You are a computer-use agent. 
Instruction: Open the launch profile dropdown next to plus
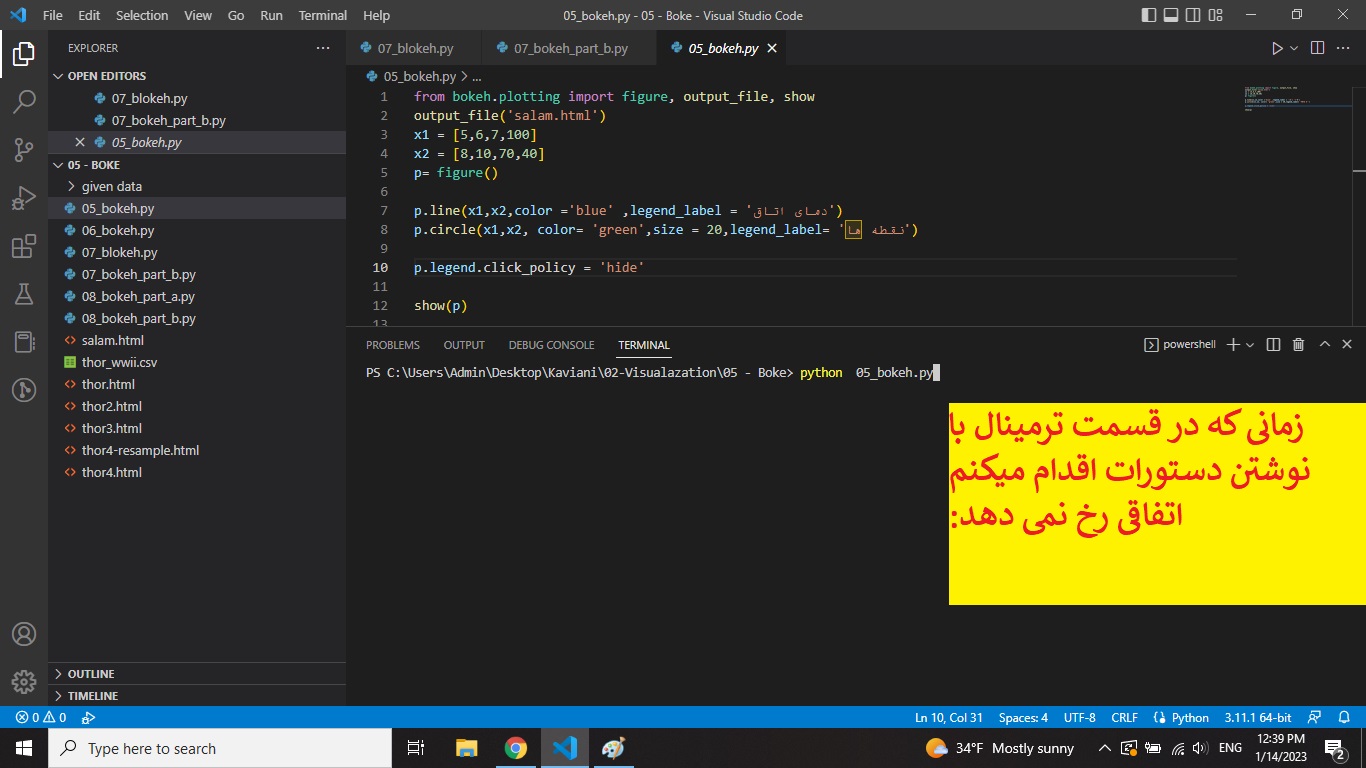point(1250,344)
